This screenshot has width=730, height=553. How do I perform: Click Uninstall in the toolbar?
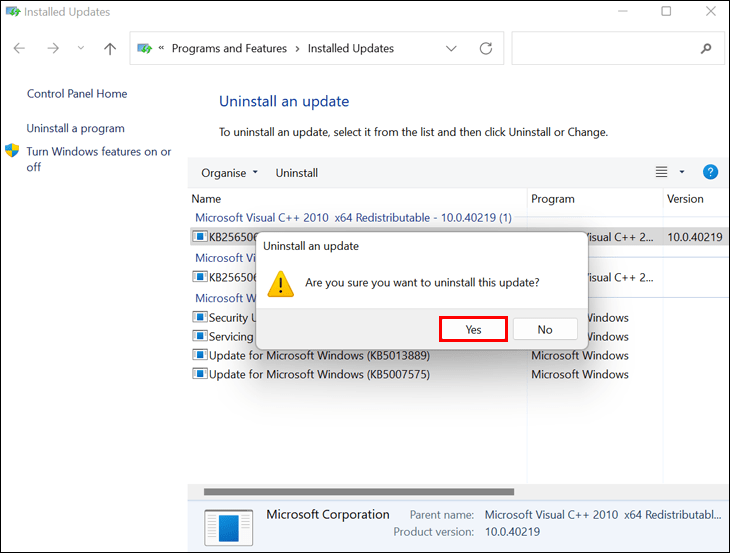point(297,173)
